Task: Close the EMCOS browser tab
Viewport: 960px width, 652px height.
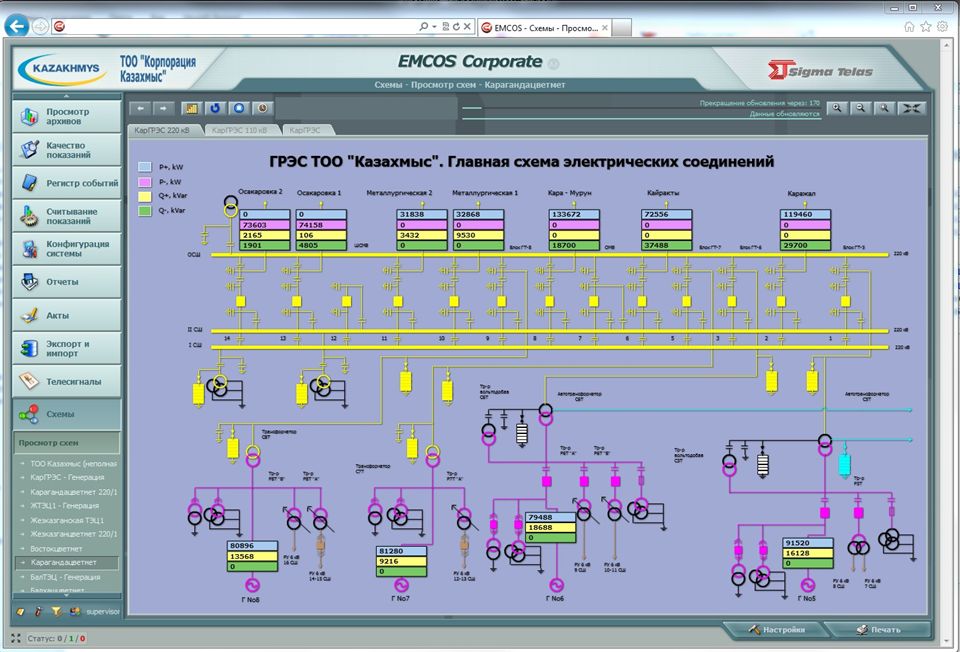Action: coord(605,28)
